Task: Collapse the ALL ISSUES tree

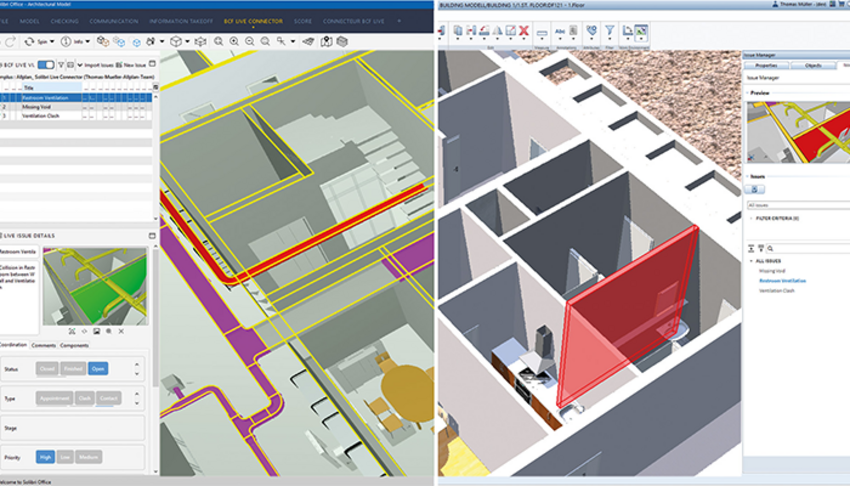Action: (x=749, y=260)
